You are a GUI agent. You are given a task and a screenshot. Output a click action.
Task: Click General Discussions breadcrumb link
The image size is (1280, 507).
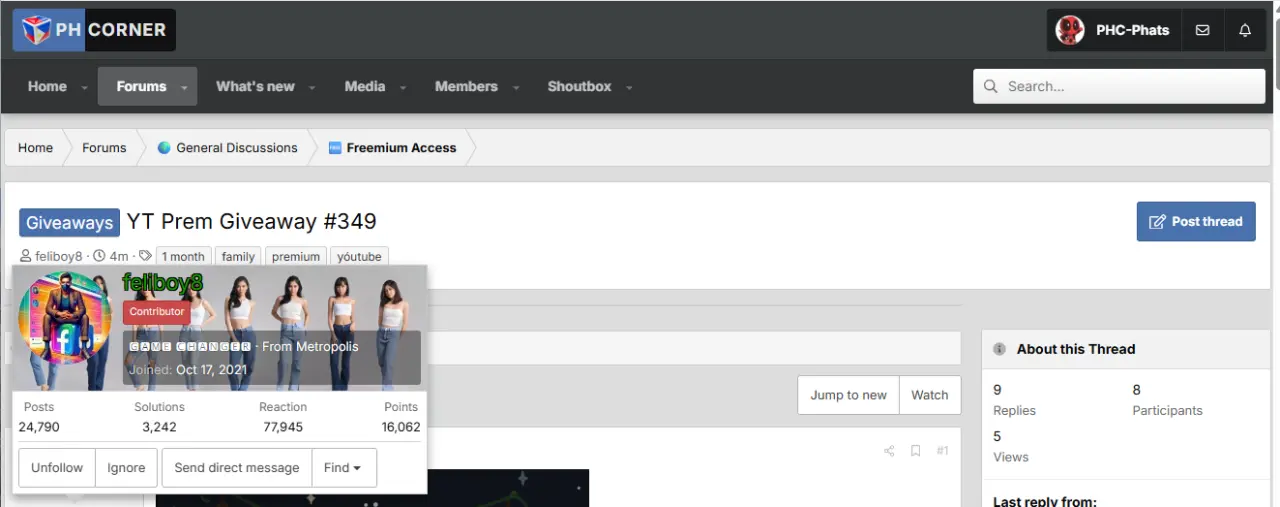(x=237, y=148)
